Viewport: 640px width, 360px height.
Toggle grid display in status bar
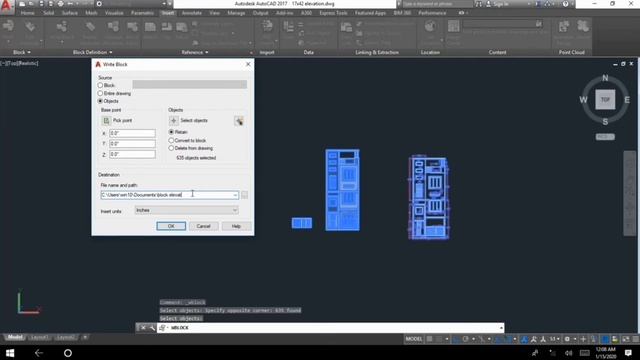[x=429, y=339]
